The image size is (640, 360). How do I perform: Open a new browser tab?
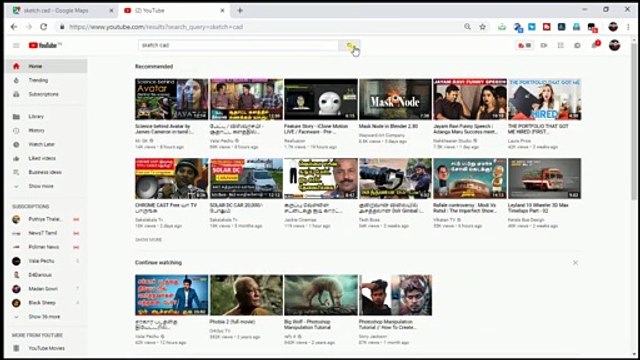[240, 11]
